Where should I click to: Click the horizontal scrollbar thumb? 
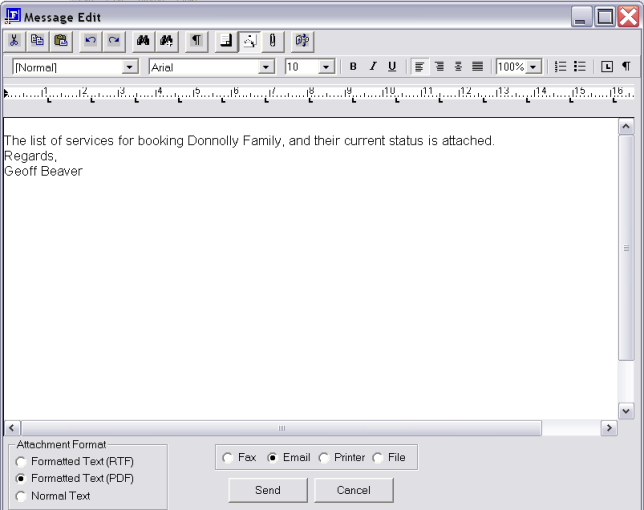pyautogui.click(x=281, y=428)
